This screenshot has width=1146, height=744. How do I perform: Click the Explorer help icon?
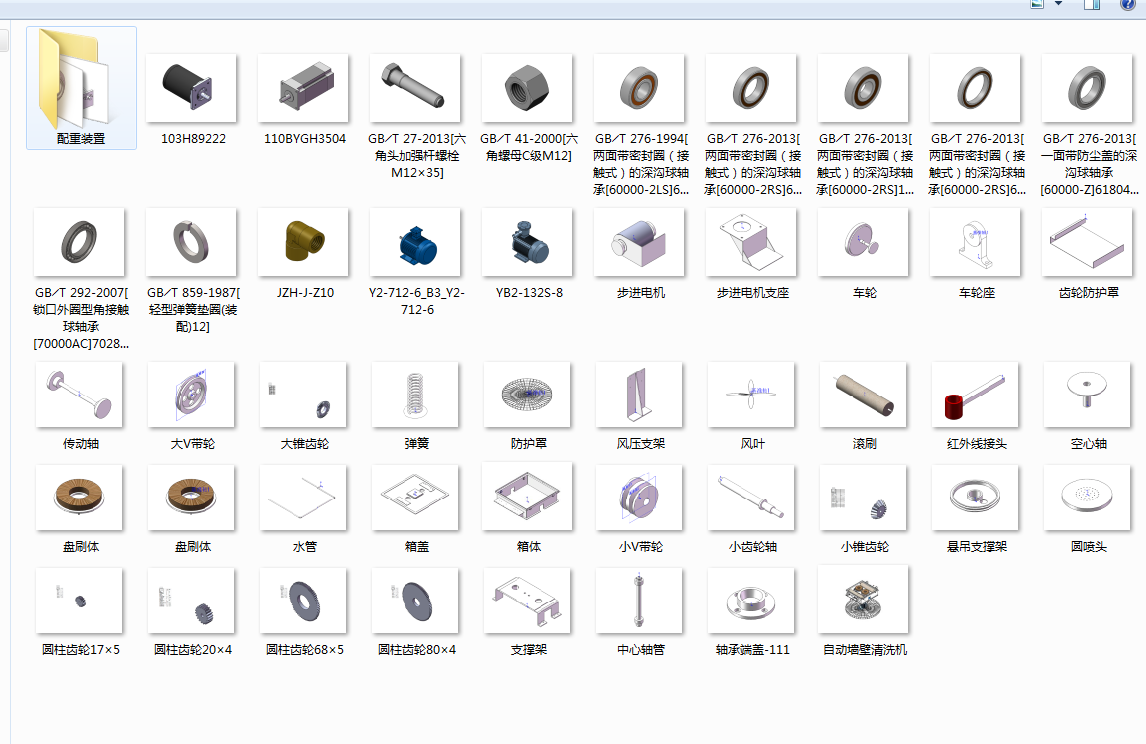[1128, 4]
